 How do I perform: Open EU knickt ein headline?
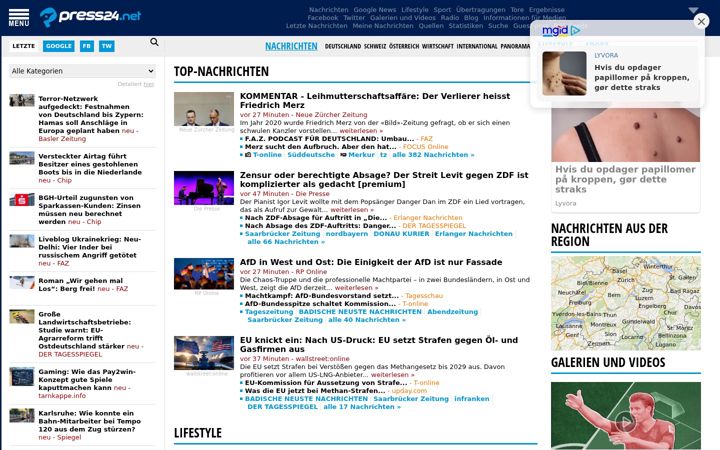(x=379, y=344)
